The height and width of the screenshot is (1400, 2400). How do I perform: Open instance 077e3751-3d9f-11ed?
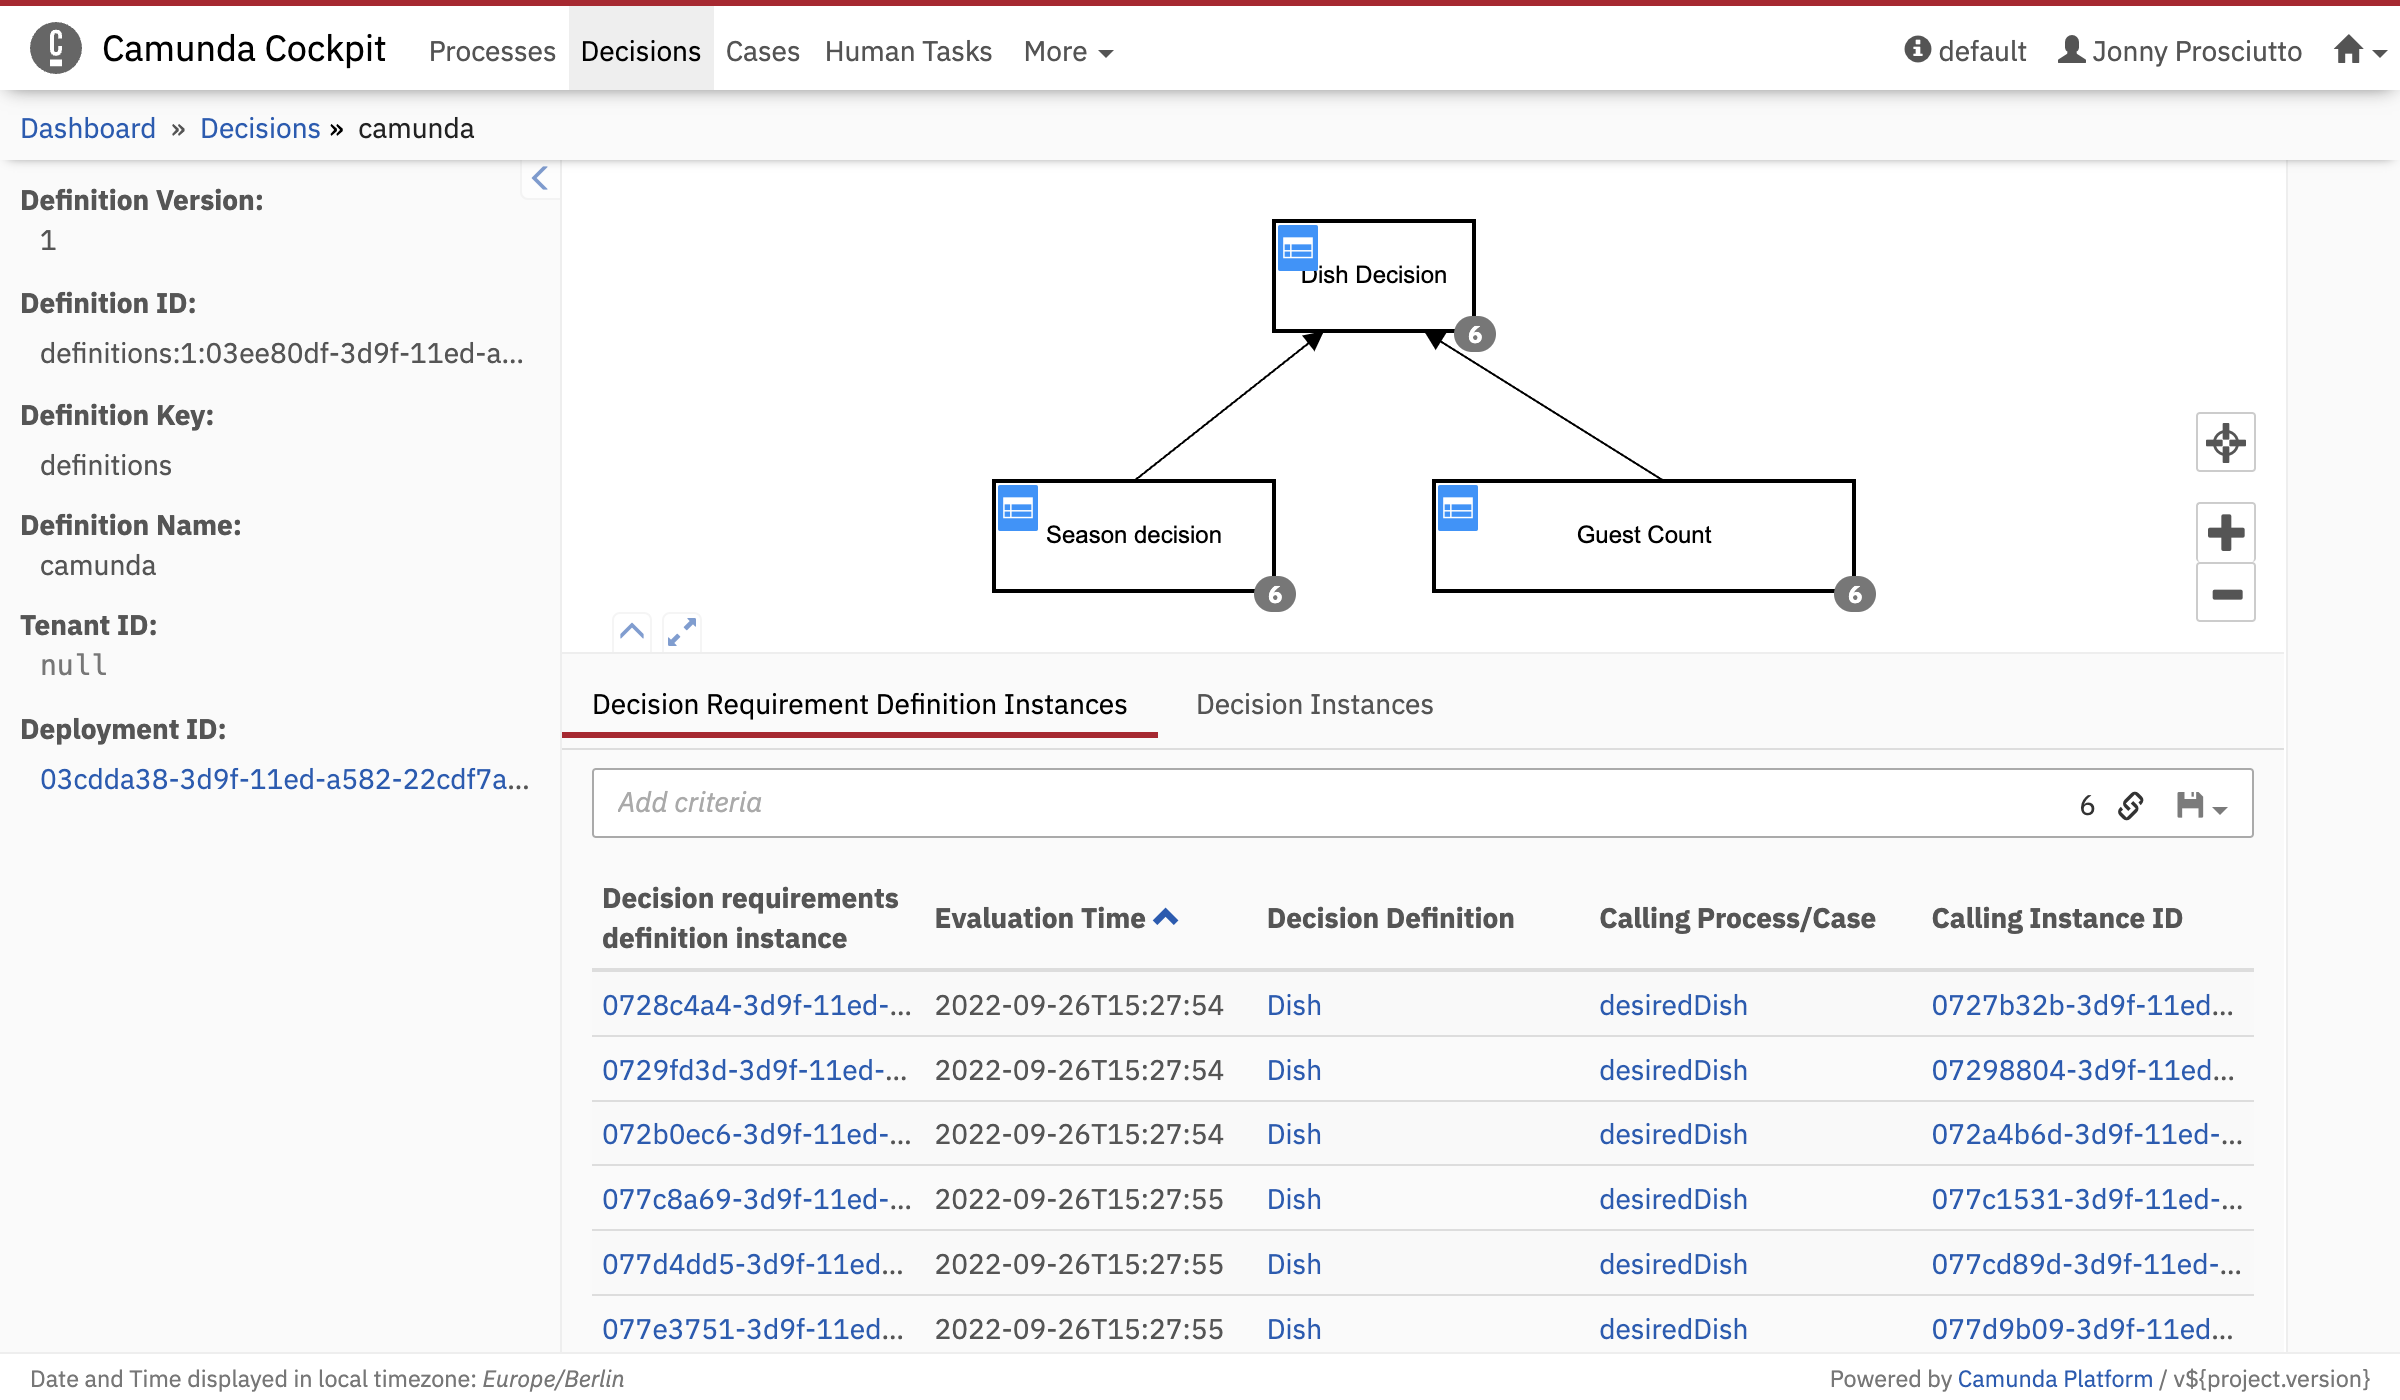pos(753,1329)
